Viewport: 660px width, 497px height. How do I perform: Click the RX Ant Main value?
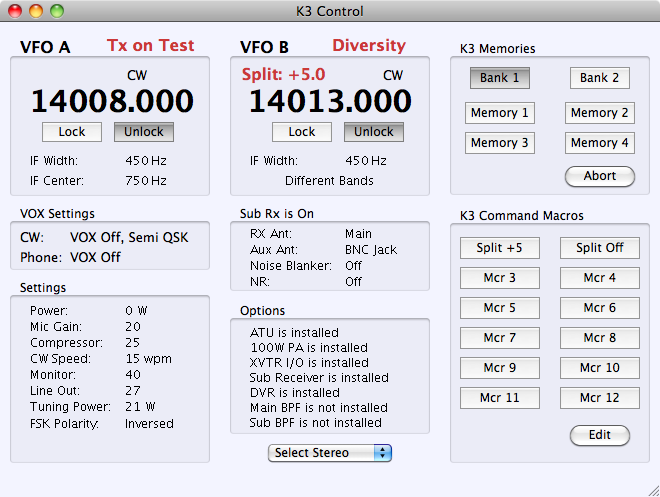tap(358, 234)
